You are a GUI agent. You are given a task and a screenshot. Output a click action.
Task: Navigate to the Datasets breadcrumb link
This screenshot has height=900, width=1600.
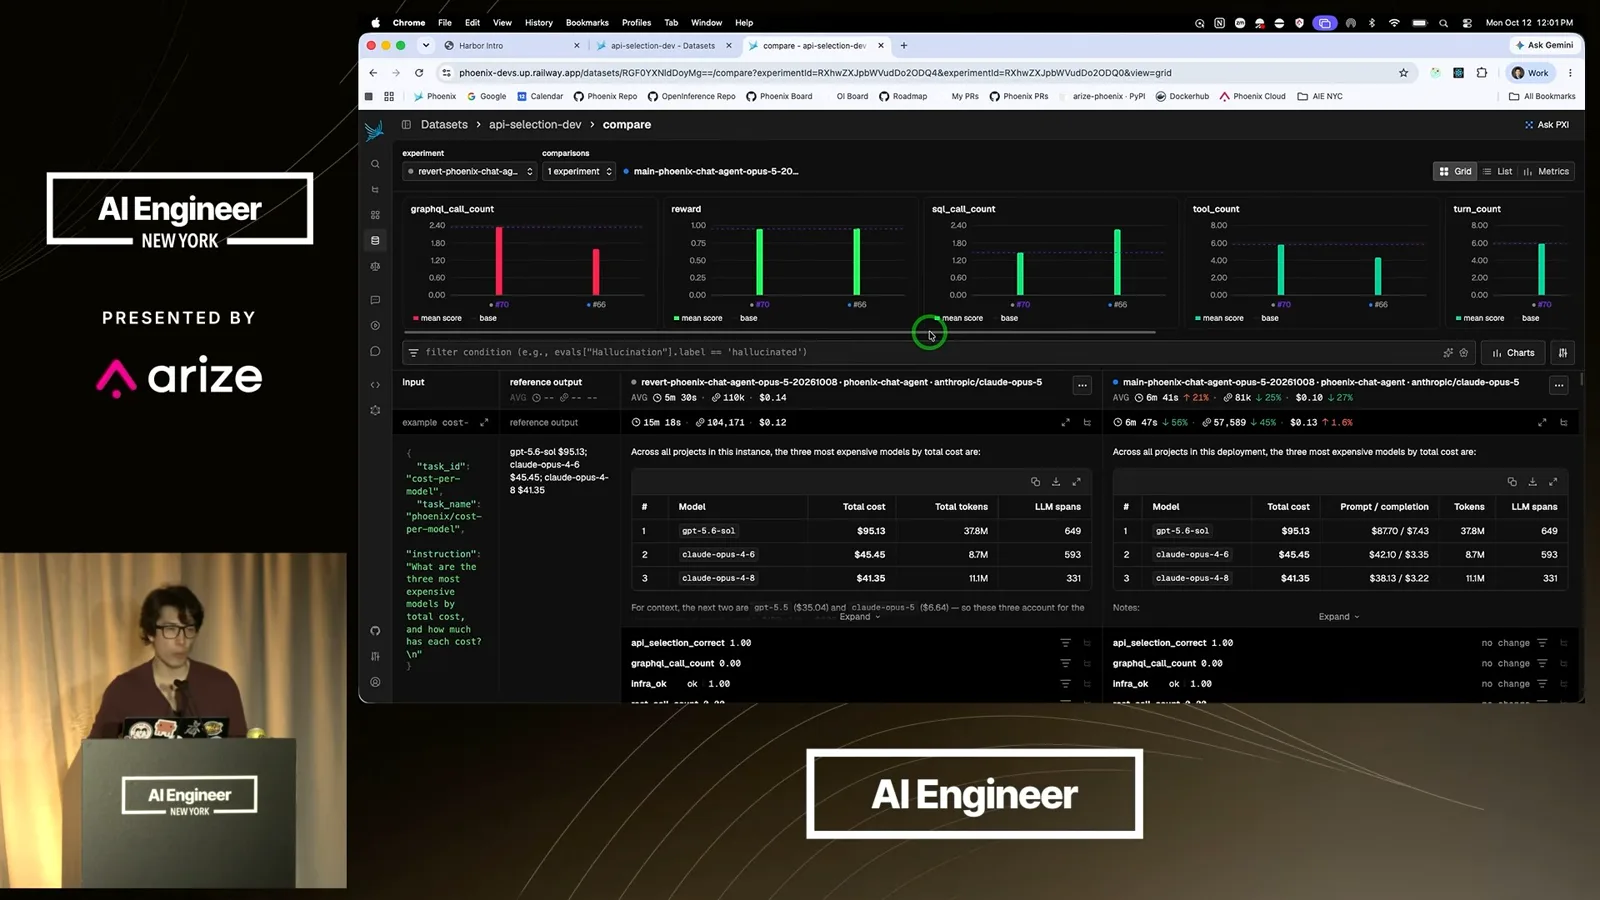[444, 125]
